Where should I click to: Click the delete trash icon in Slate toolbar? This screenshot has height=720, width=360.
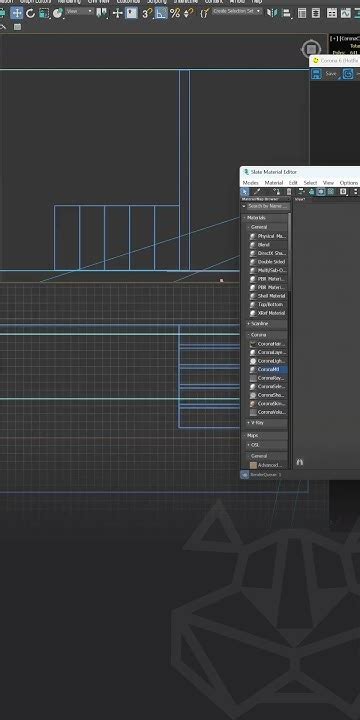click(x=289, y=191)
